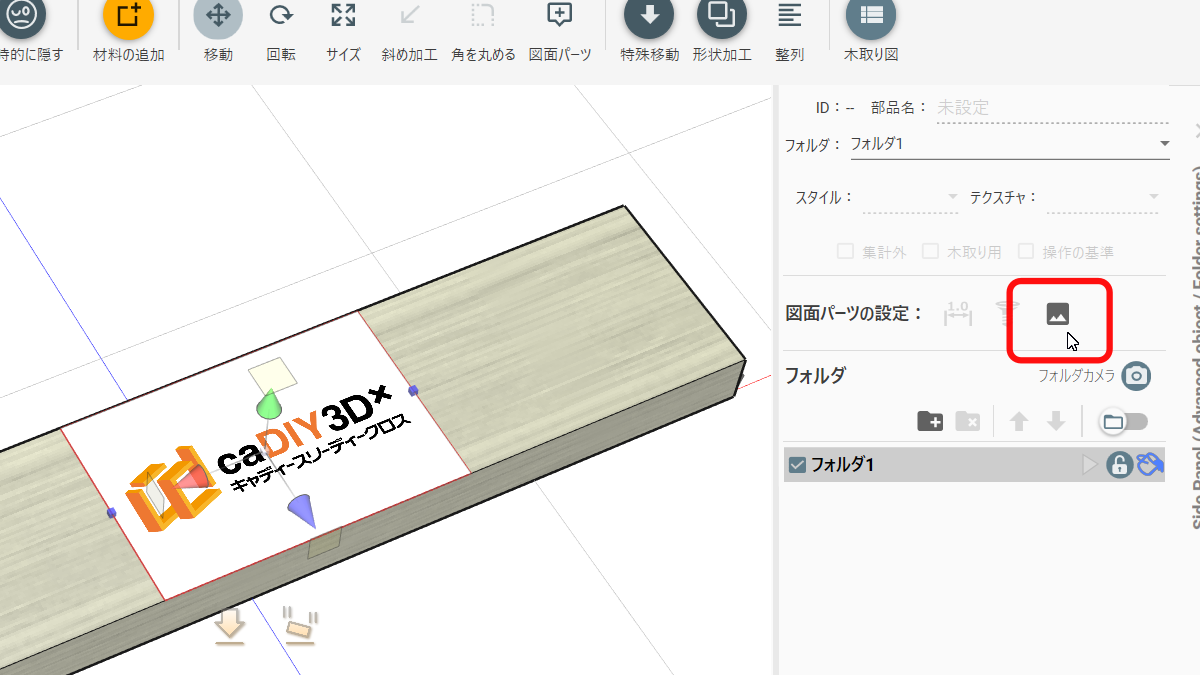Open the テクスチャ texture dropdown
Screen dimensions: 1200x675
pos(1103,198)
